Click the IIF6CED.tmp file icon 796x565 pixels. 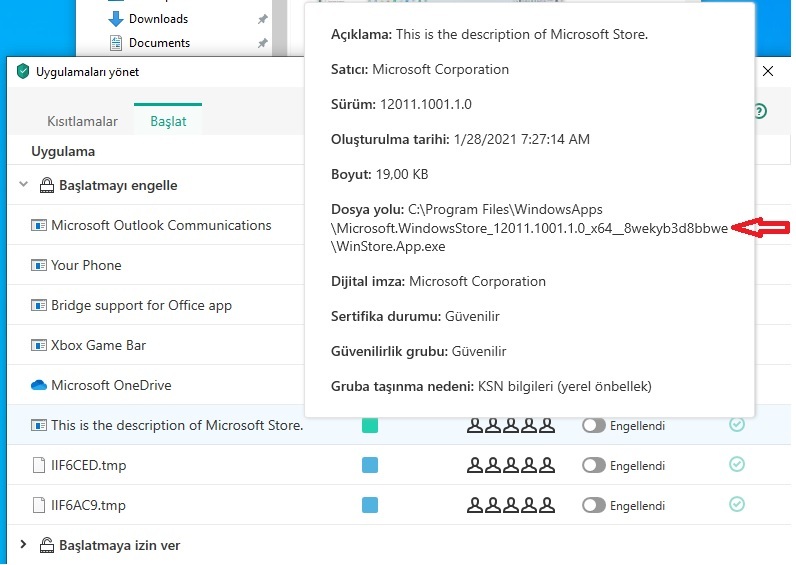(39, 466)
